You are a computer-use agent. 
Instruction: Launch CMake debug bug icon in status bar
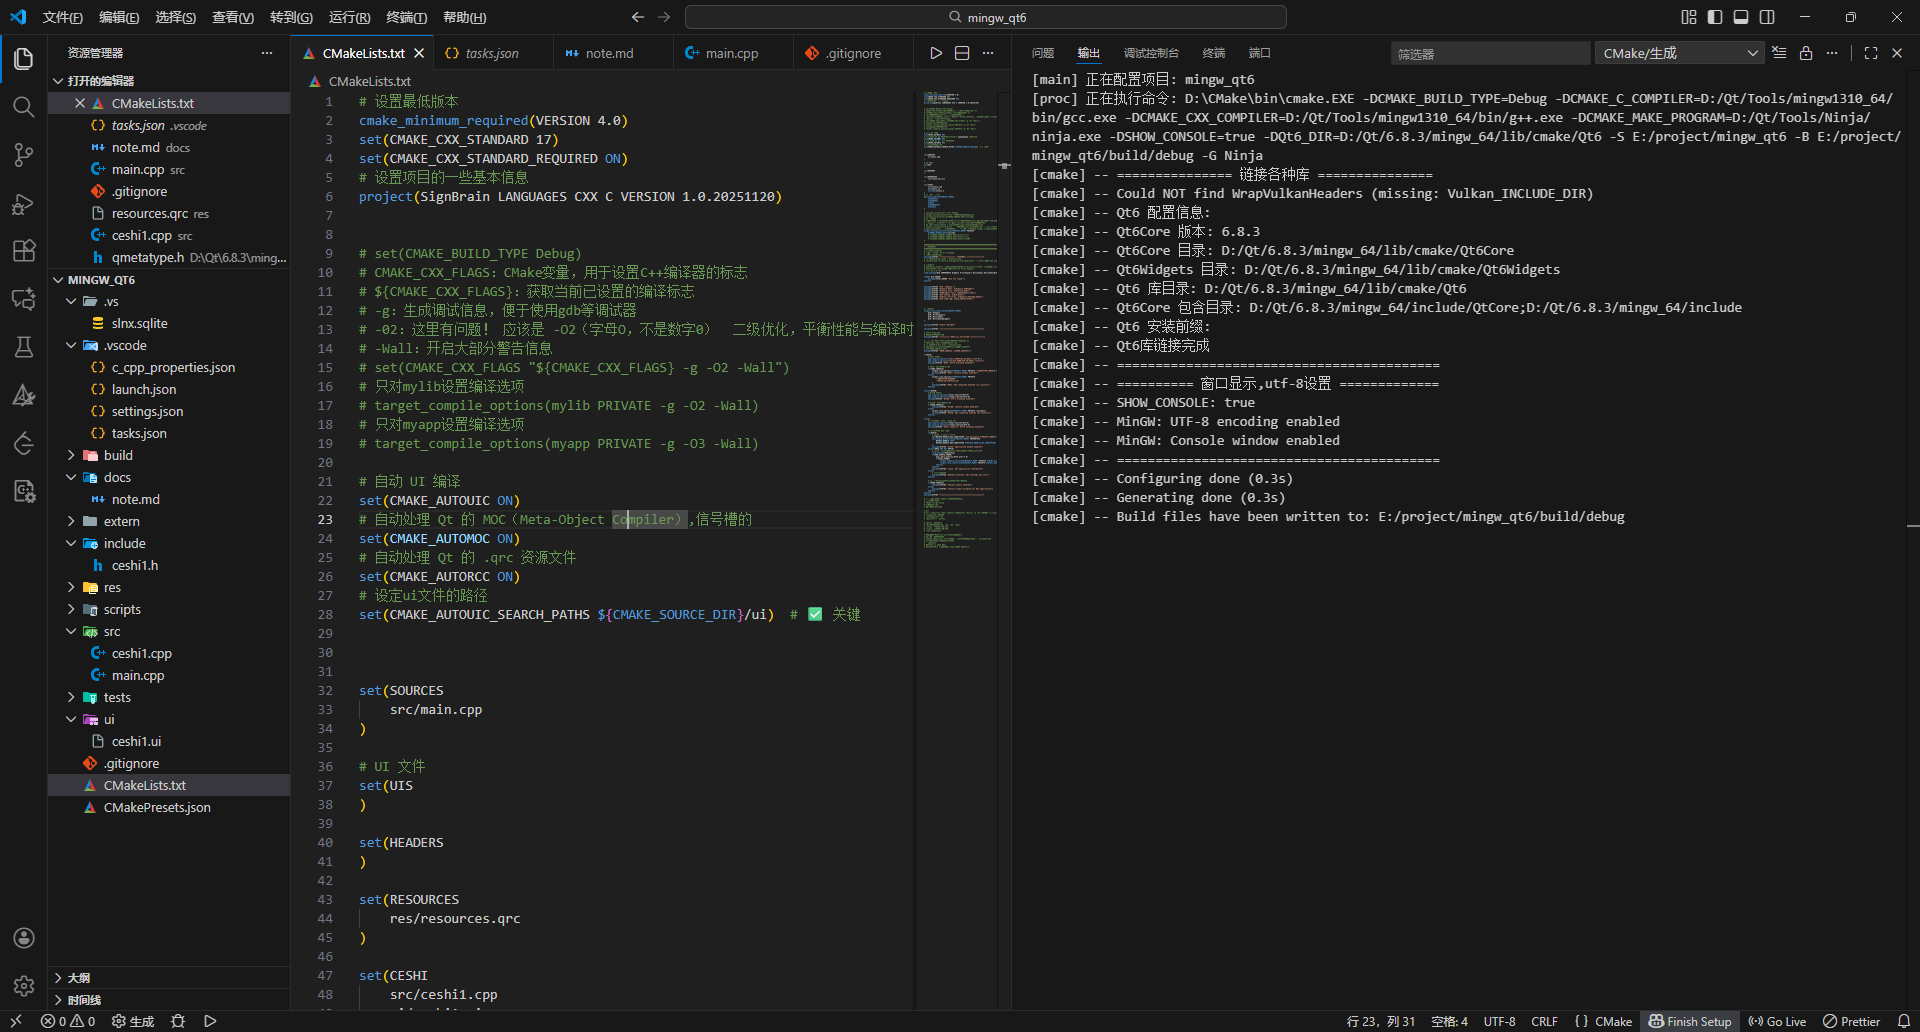click(x=178, y=1021)
